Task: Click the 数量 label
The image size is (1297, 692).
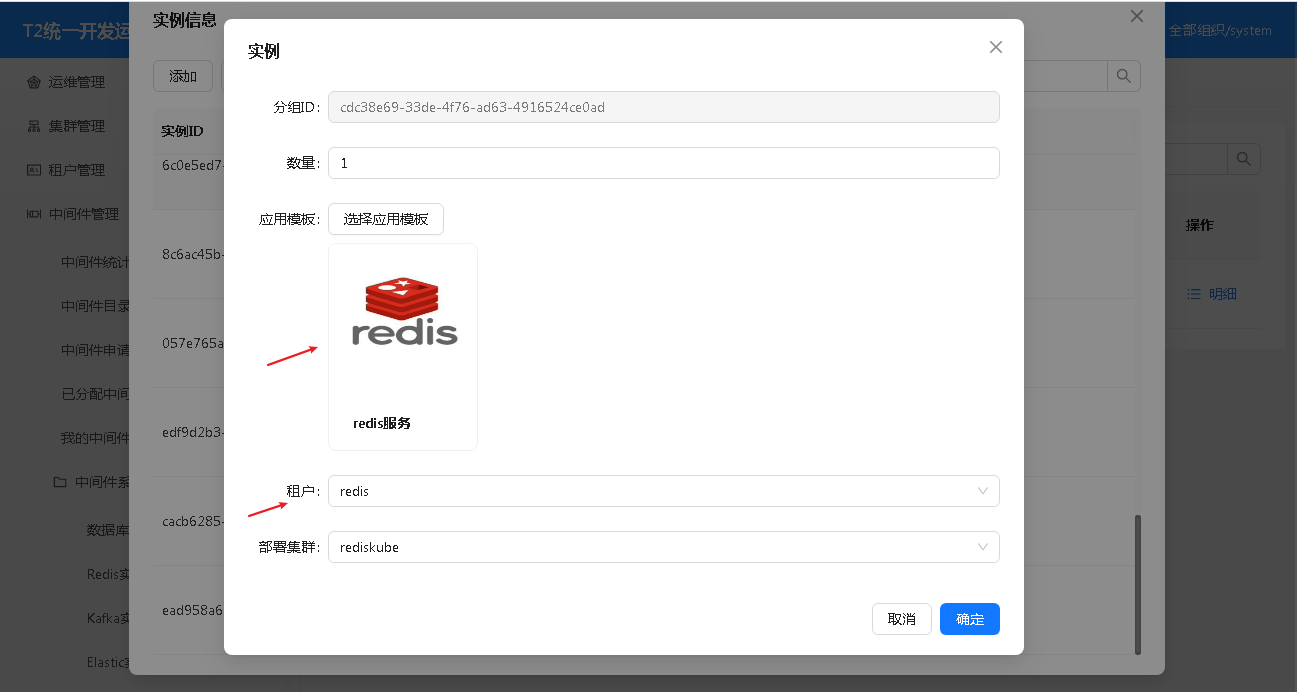Action: 303,163
